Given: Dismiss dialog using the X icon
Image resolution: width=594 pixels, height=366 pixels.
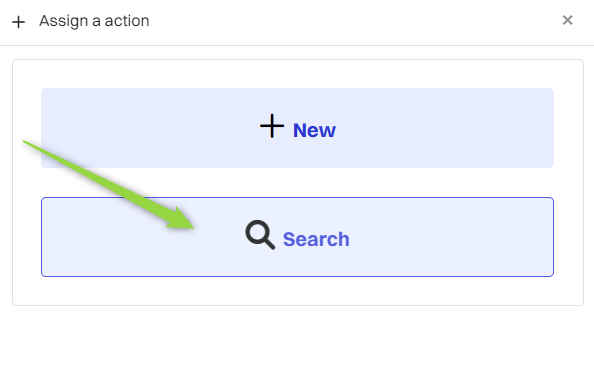Looking at the screenshot, I should pyautogui.click(x=567, y=20).
